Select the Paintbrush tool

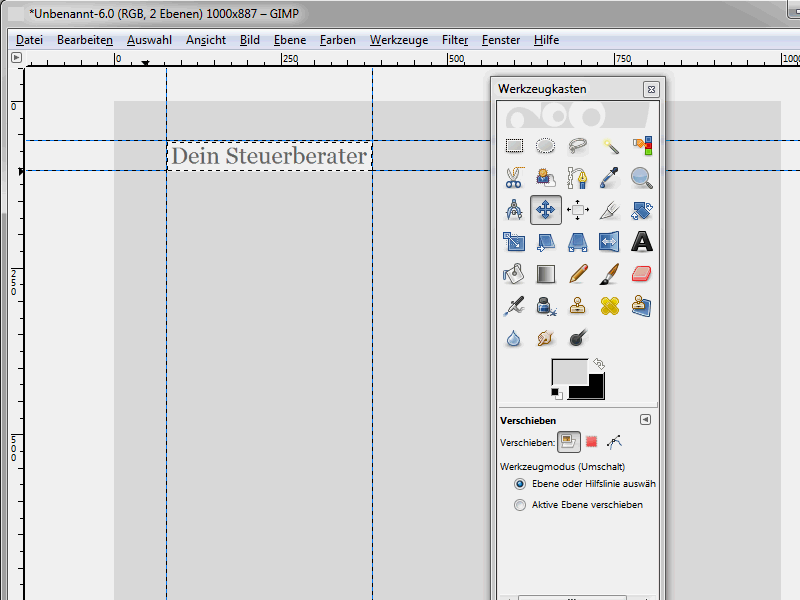point(610,274)
